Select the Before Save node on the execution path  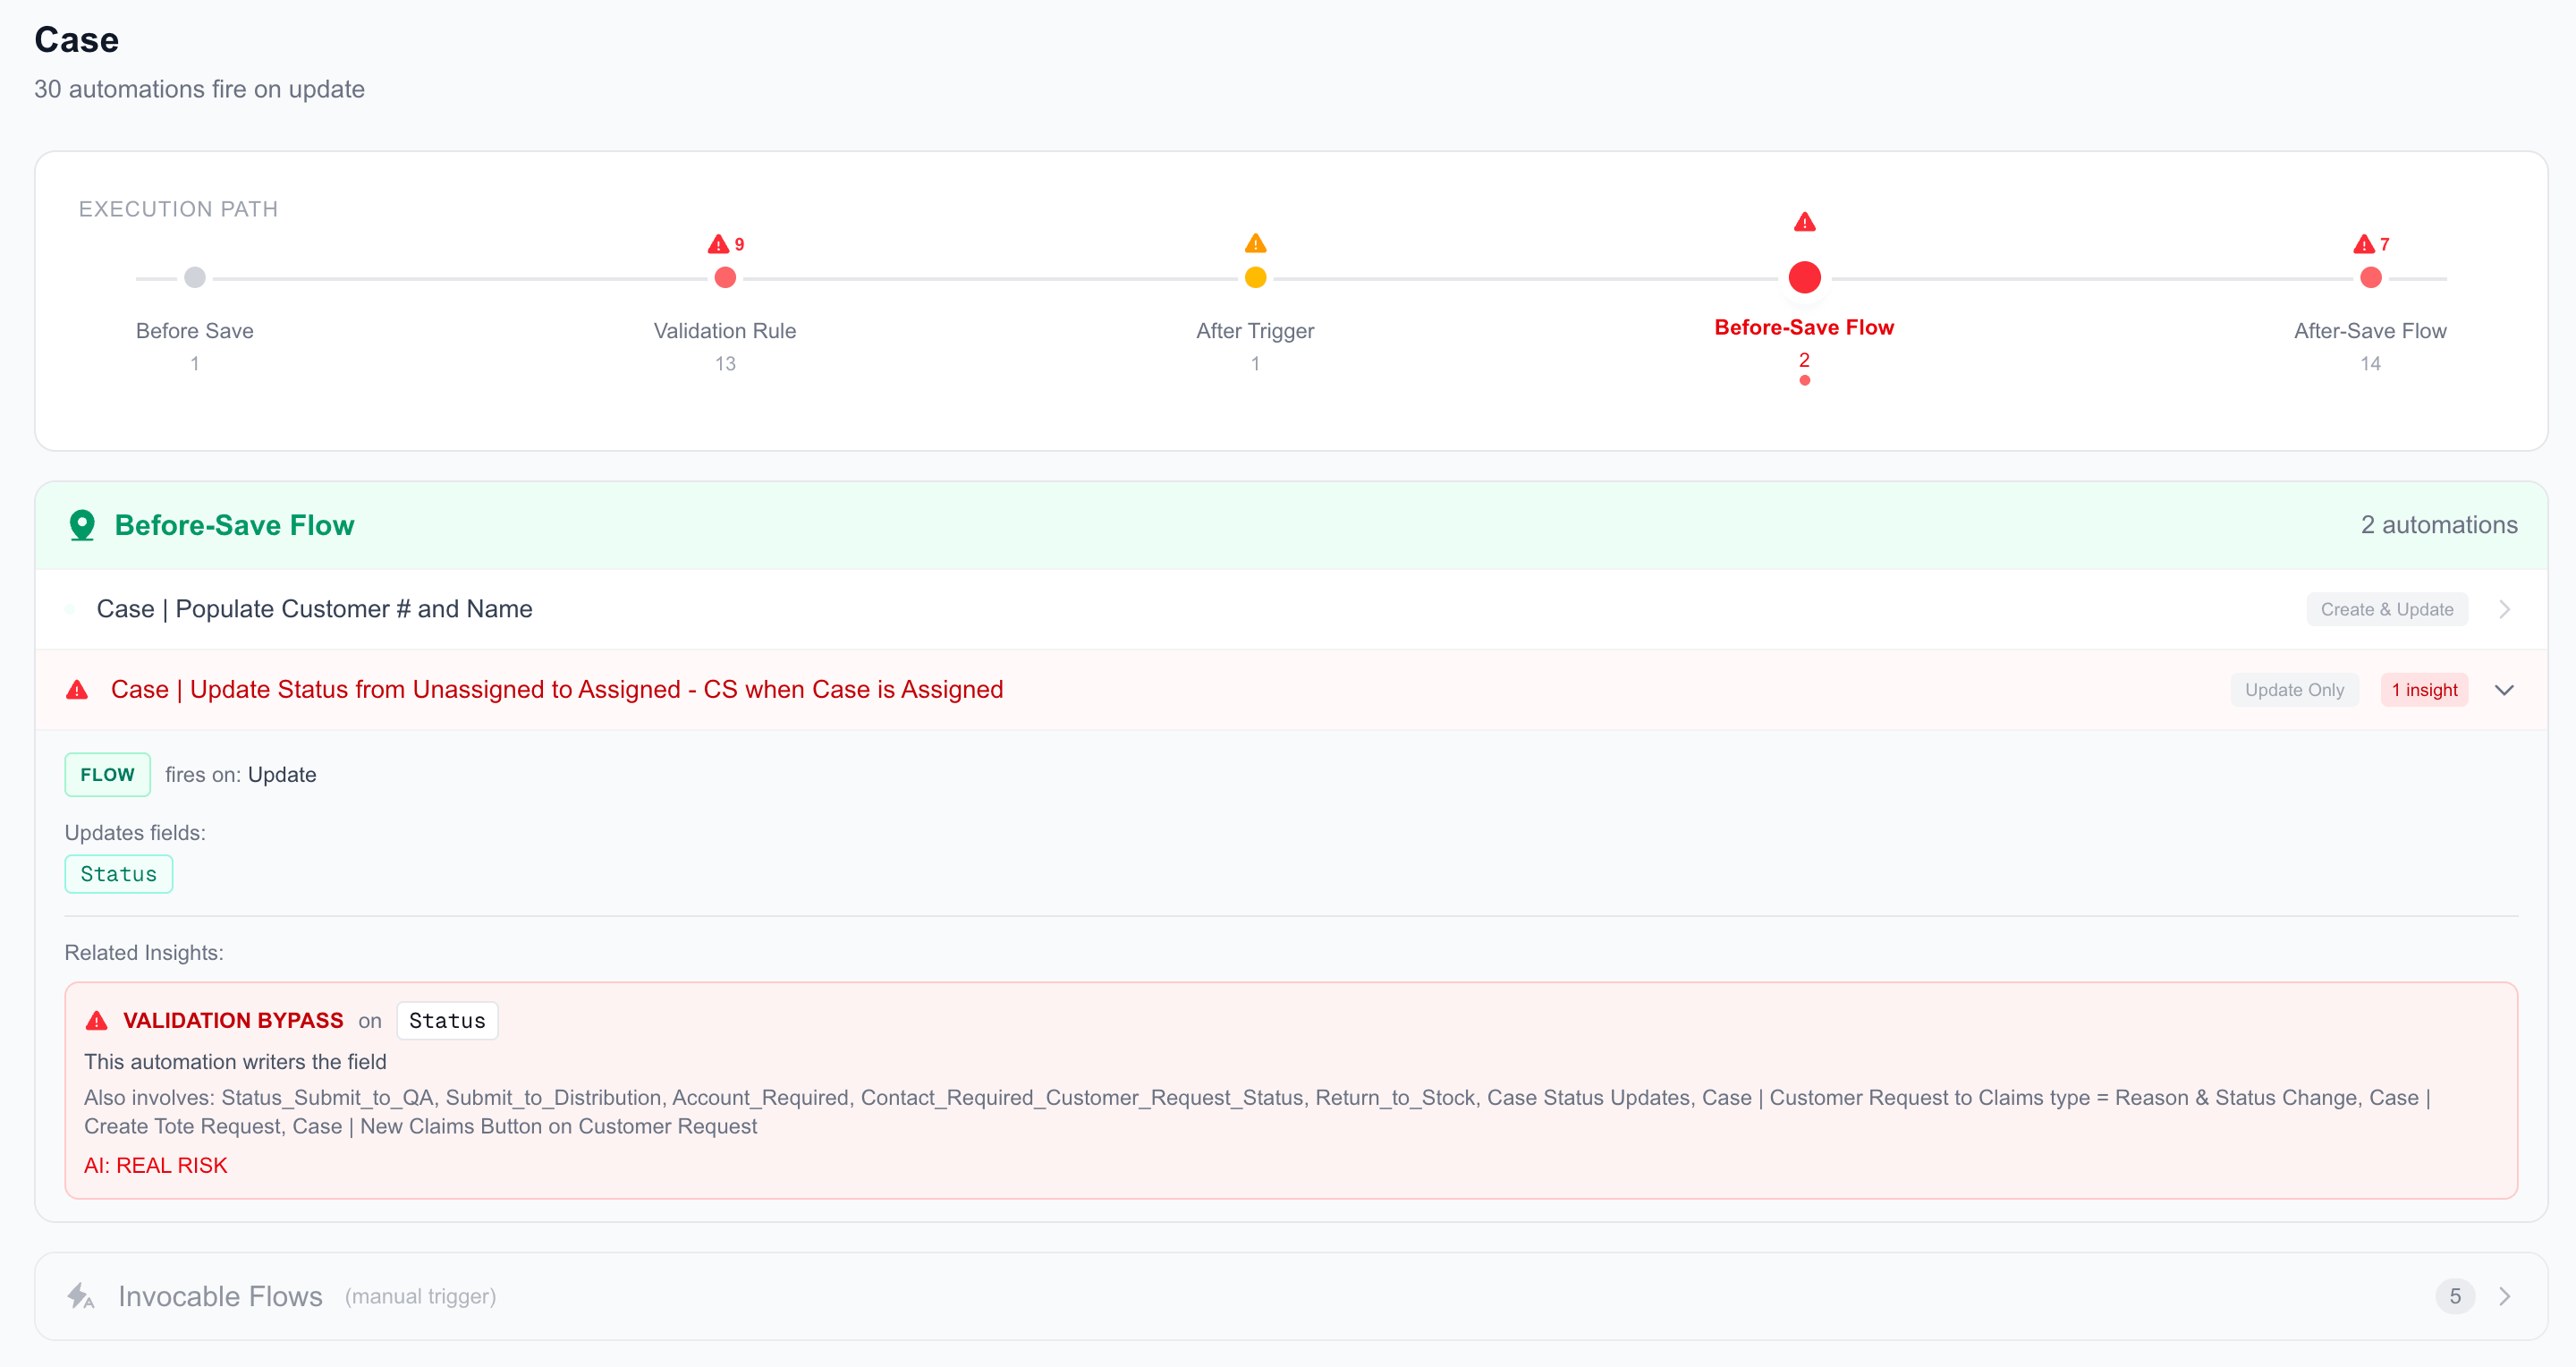point(194,277)
